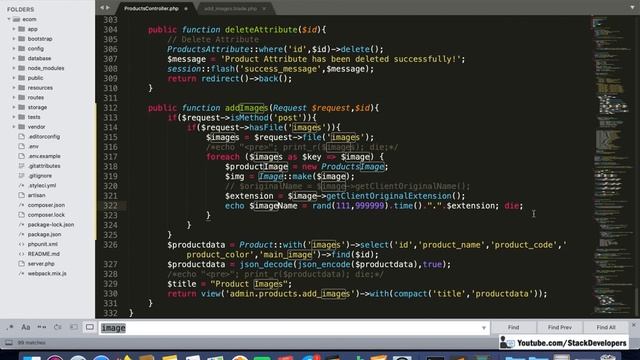This screenshot has height=360, width=640.
Task: Toggle highlight matches option
Action: 90,327
